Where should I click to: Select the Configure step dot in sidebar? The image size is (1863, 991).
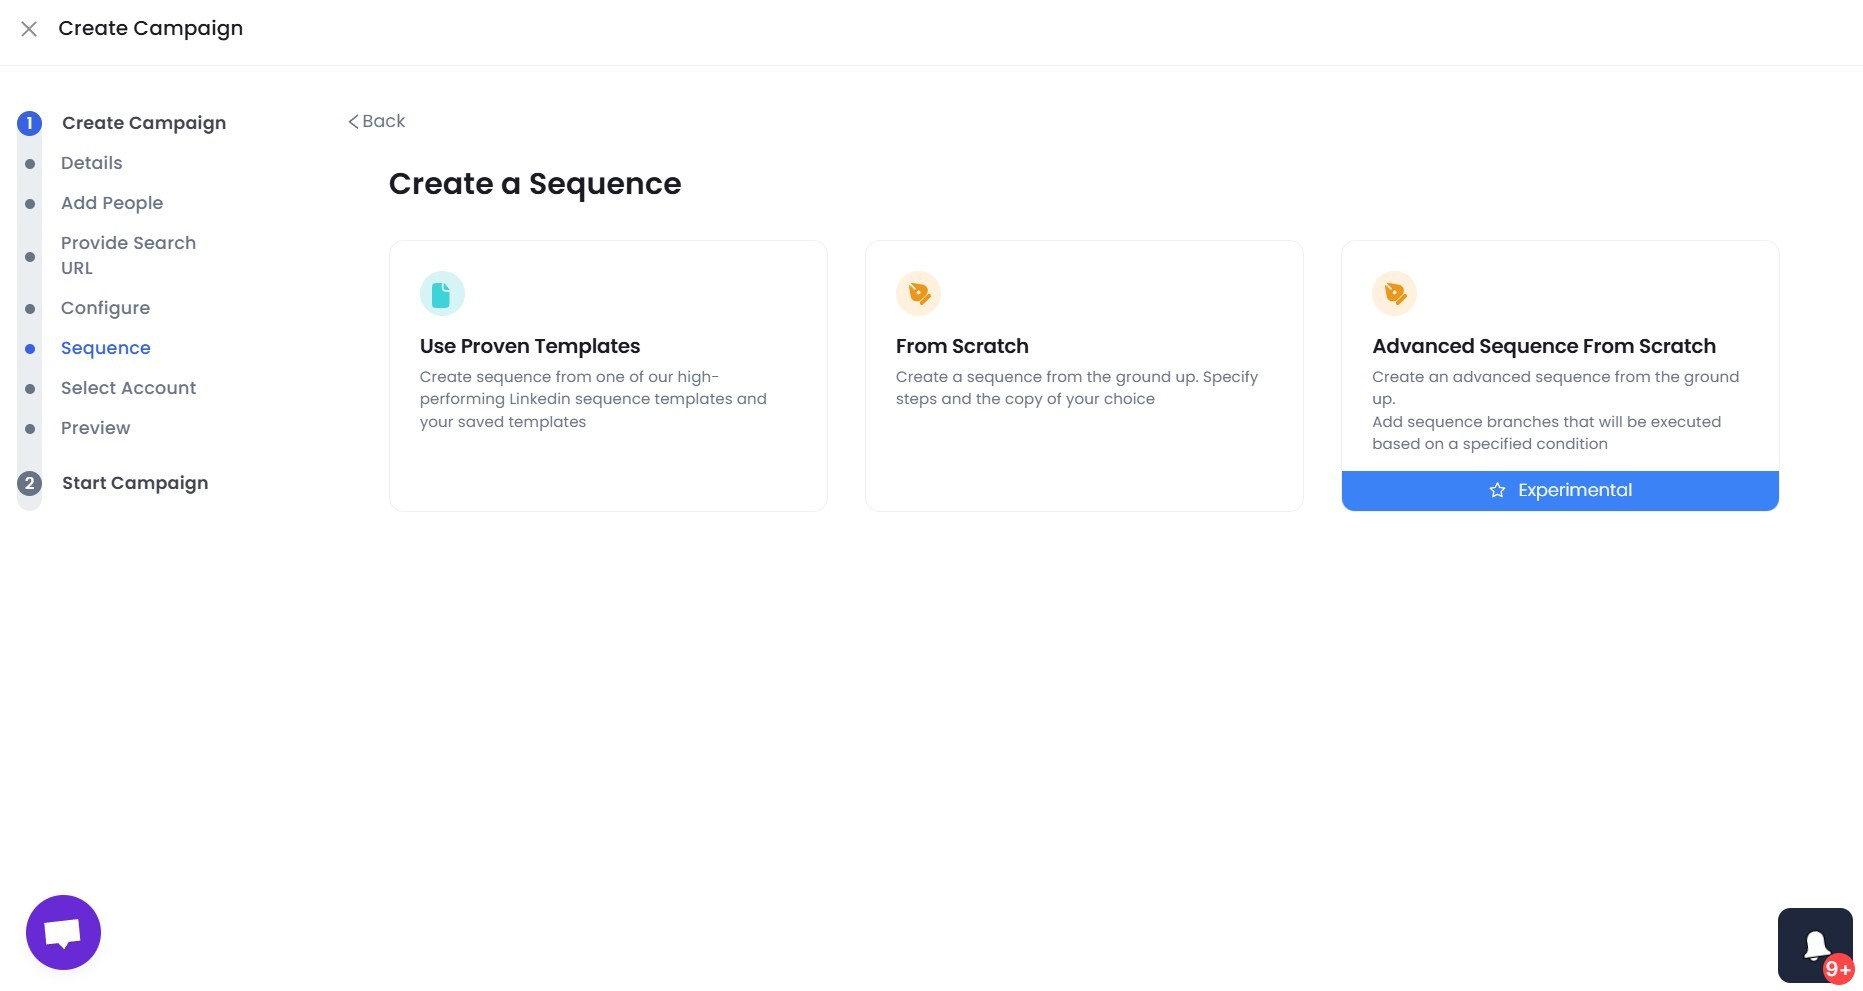(x=29, y=308)
